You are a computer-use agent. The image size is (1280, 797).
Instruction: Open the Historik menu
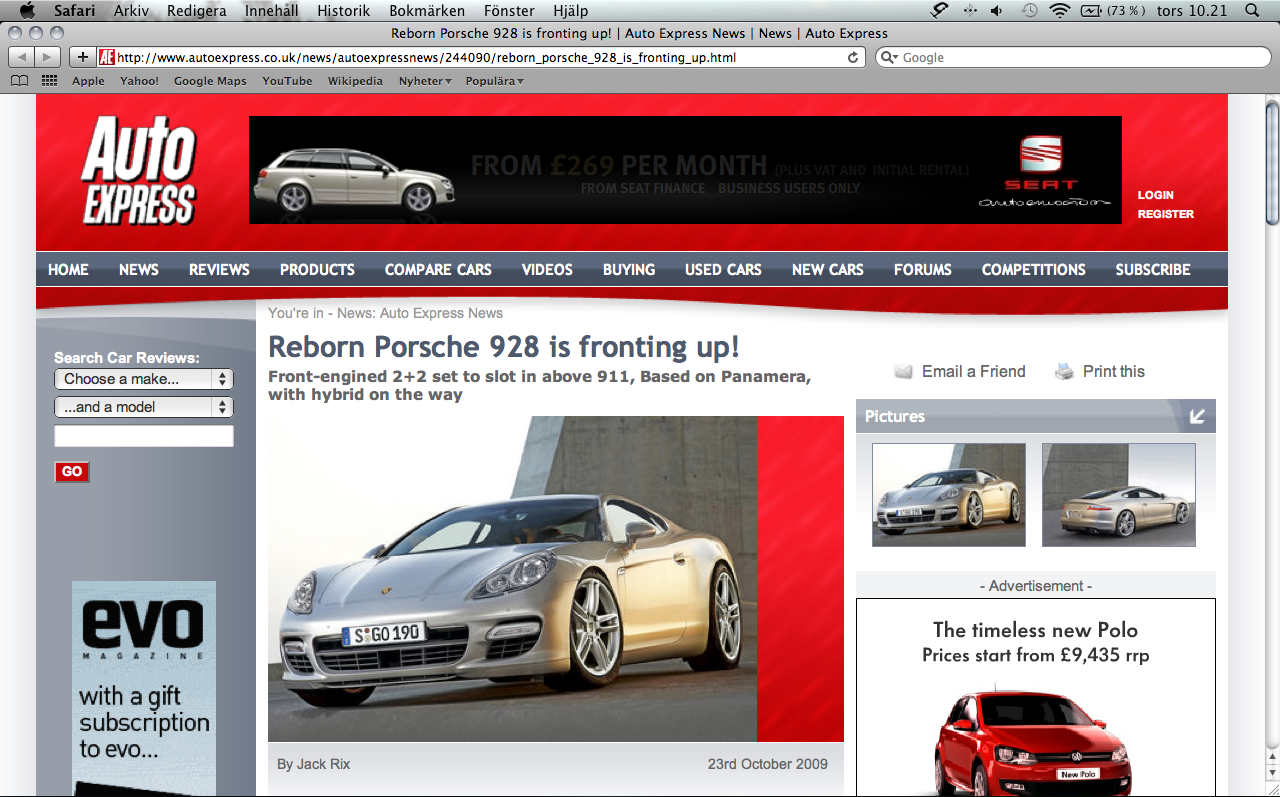(x=343, y=11)
